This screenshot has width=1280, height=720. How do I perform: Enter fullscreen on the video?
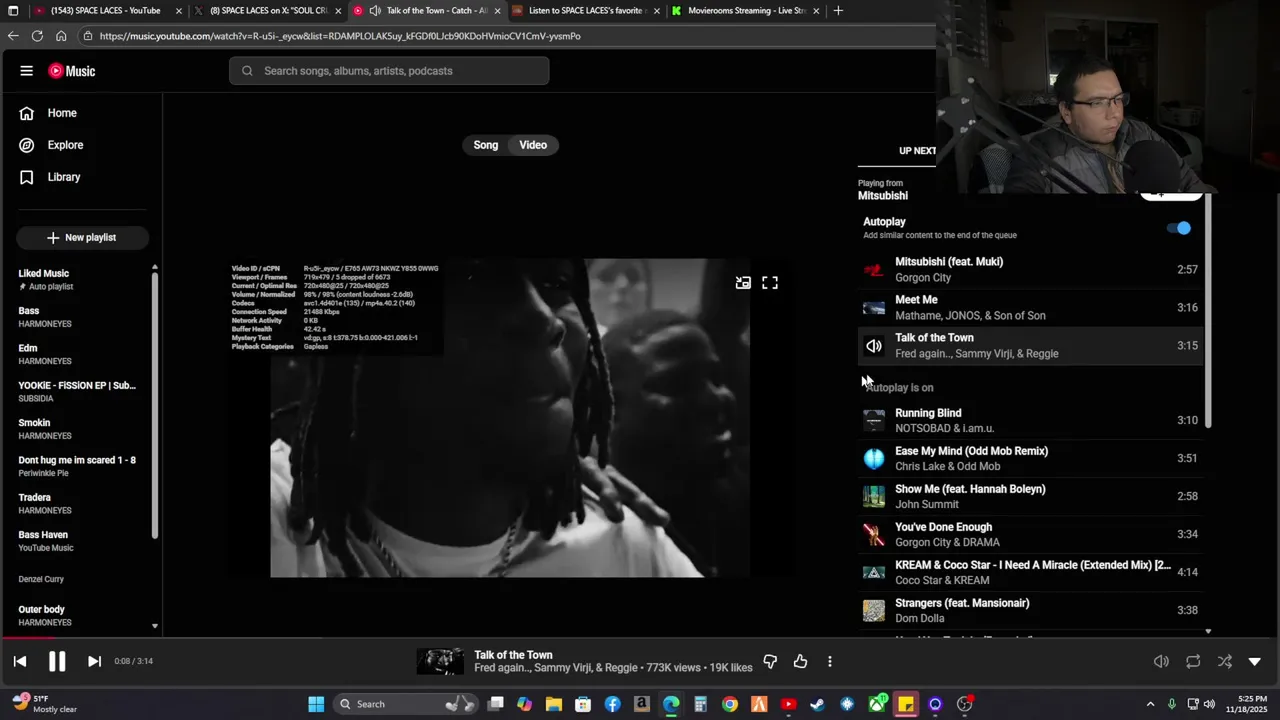coord(770,283)
